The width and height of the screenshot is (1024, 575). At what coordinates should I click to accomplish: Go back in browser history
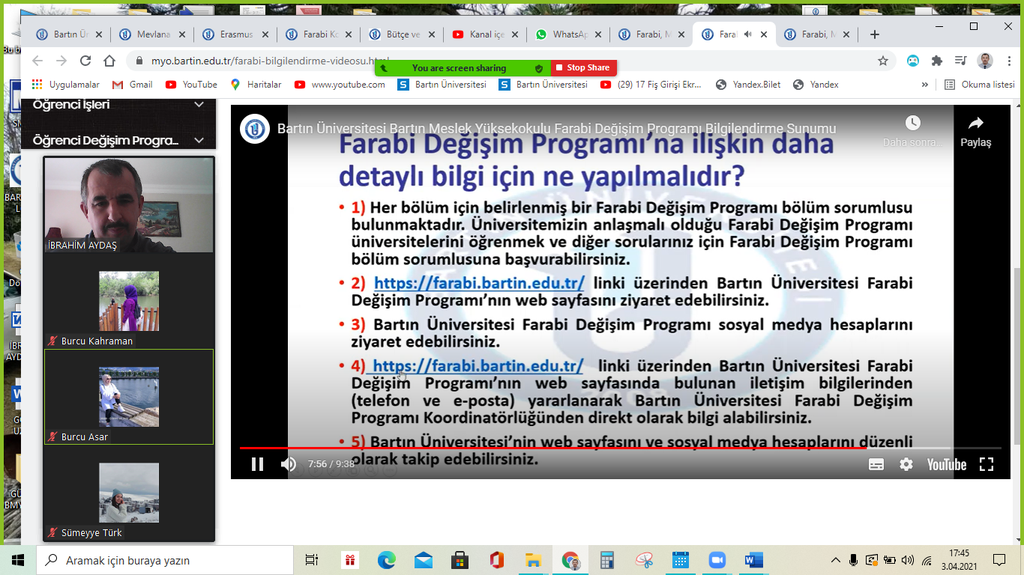37,61
